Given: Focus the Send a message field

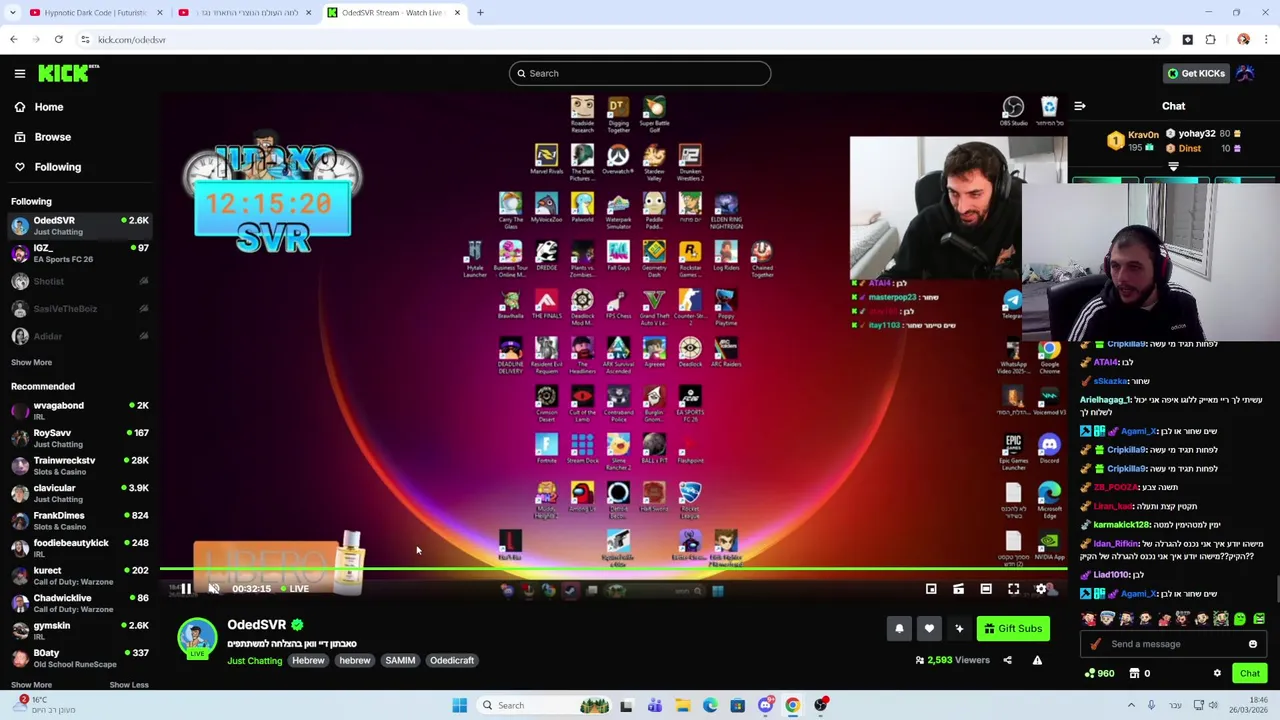Looking at the screenshot, I should [x=1173, y=644].
